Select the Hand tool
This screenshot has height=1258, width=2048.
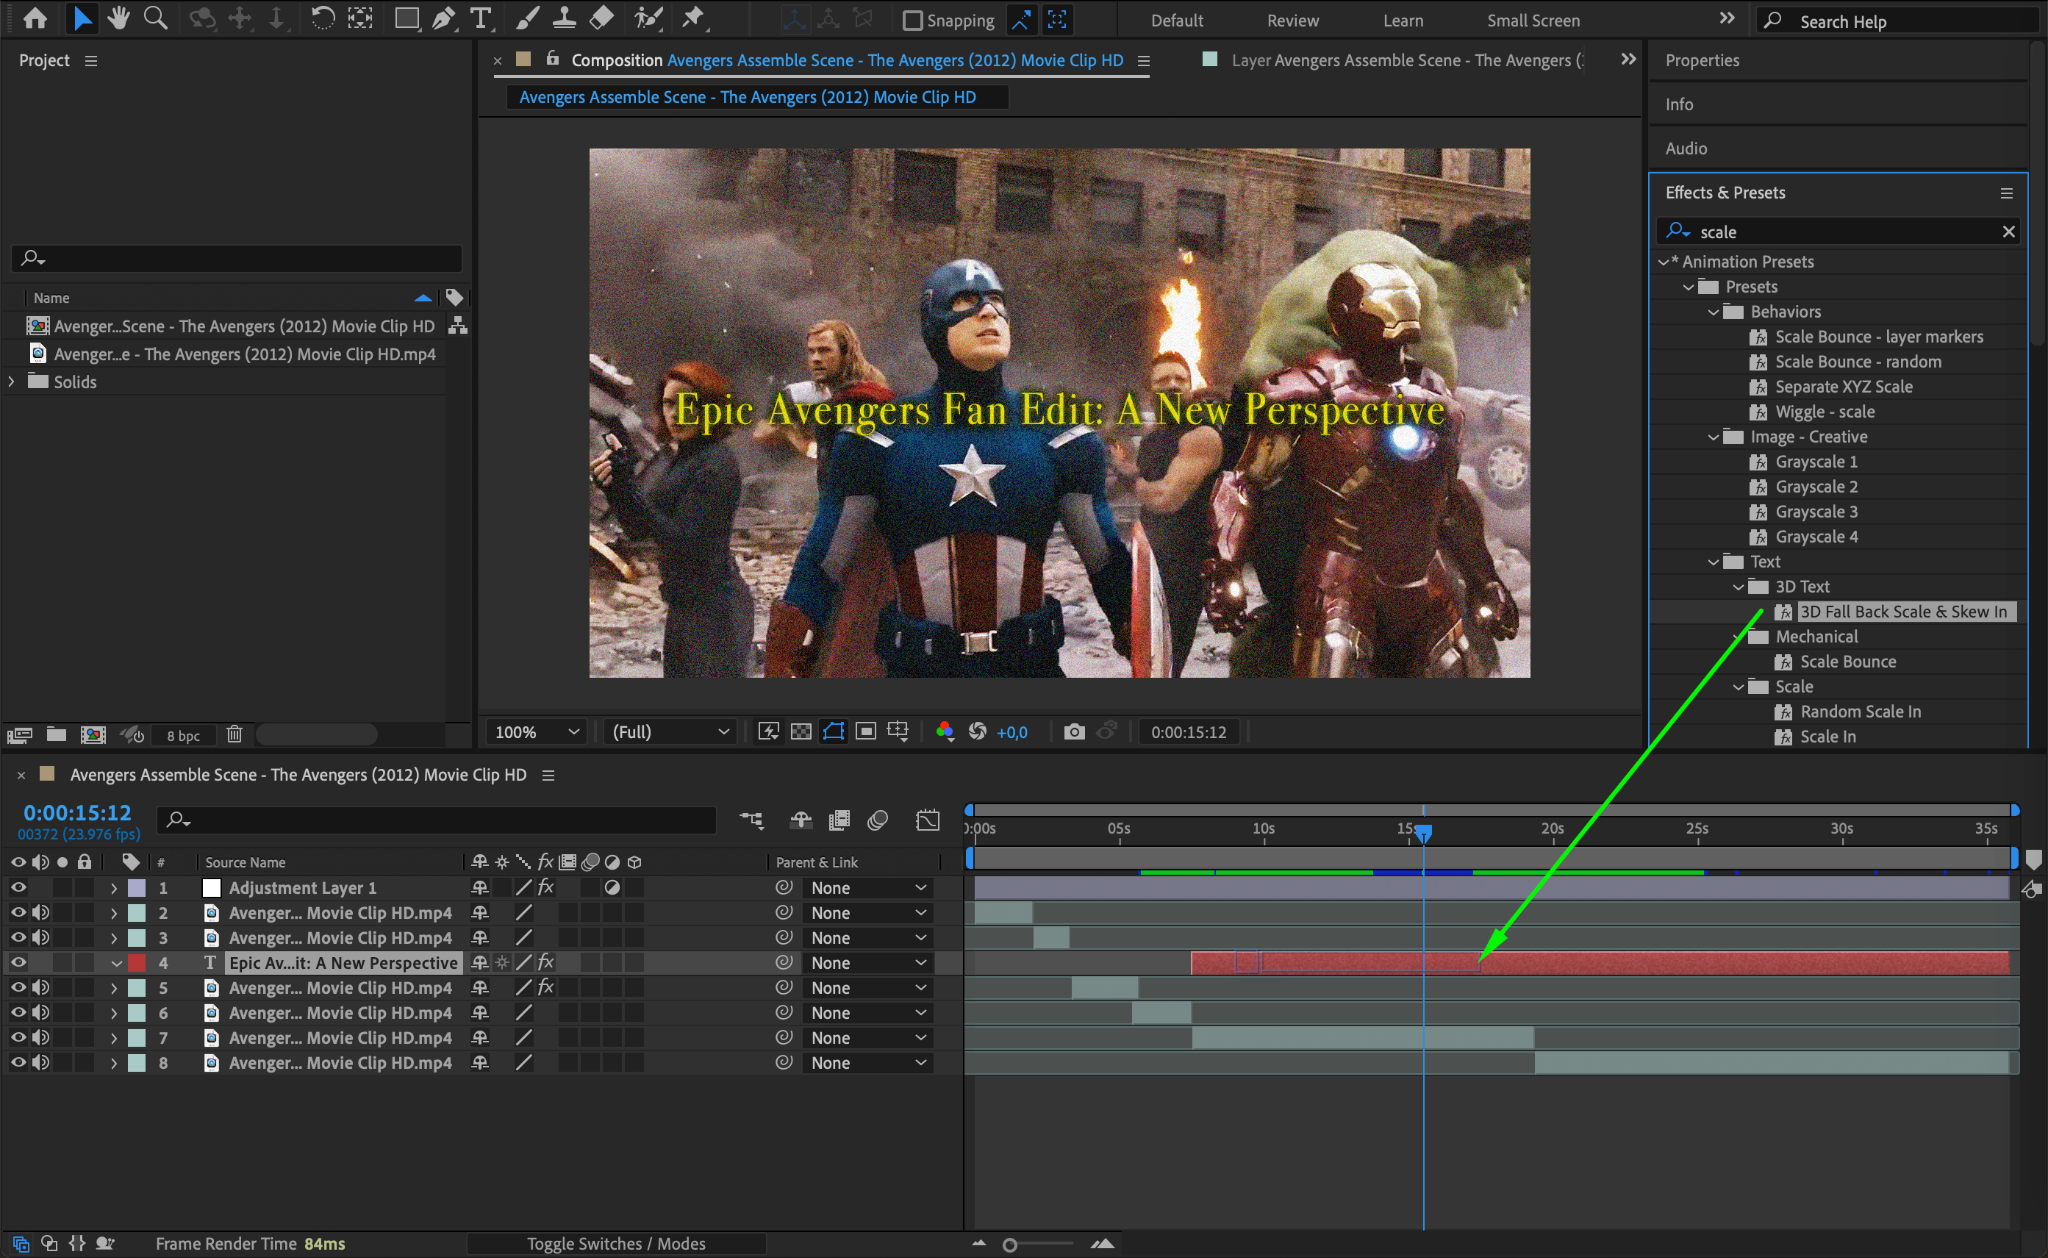point(118,18)
